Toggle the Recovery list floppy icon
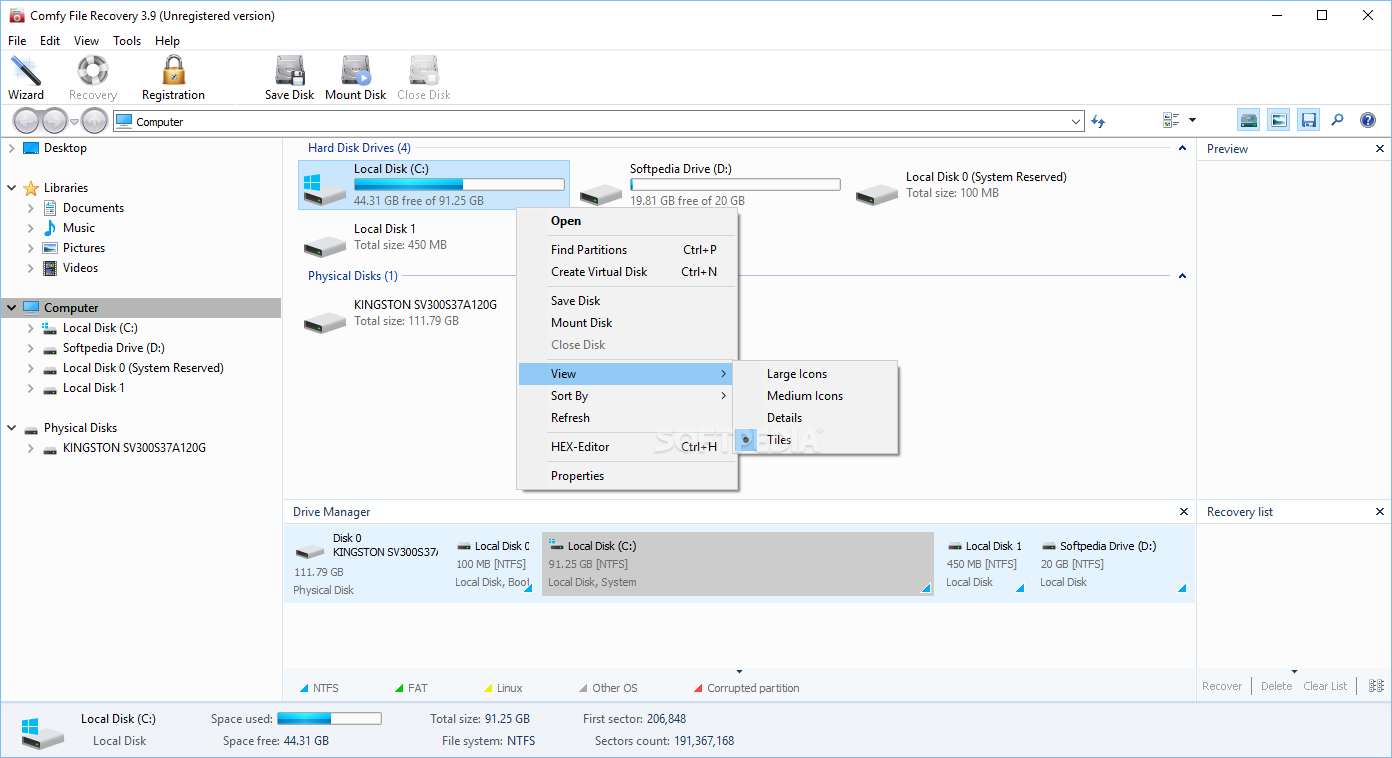1392x758 pixels. point(1308,121)
